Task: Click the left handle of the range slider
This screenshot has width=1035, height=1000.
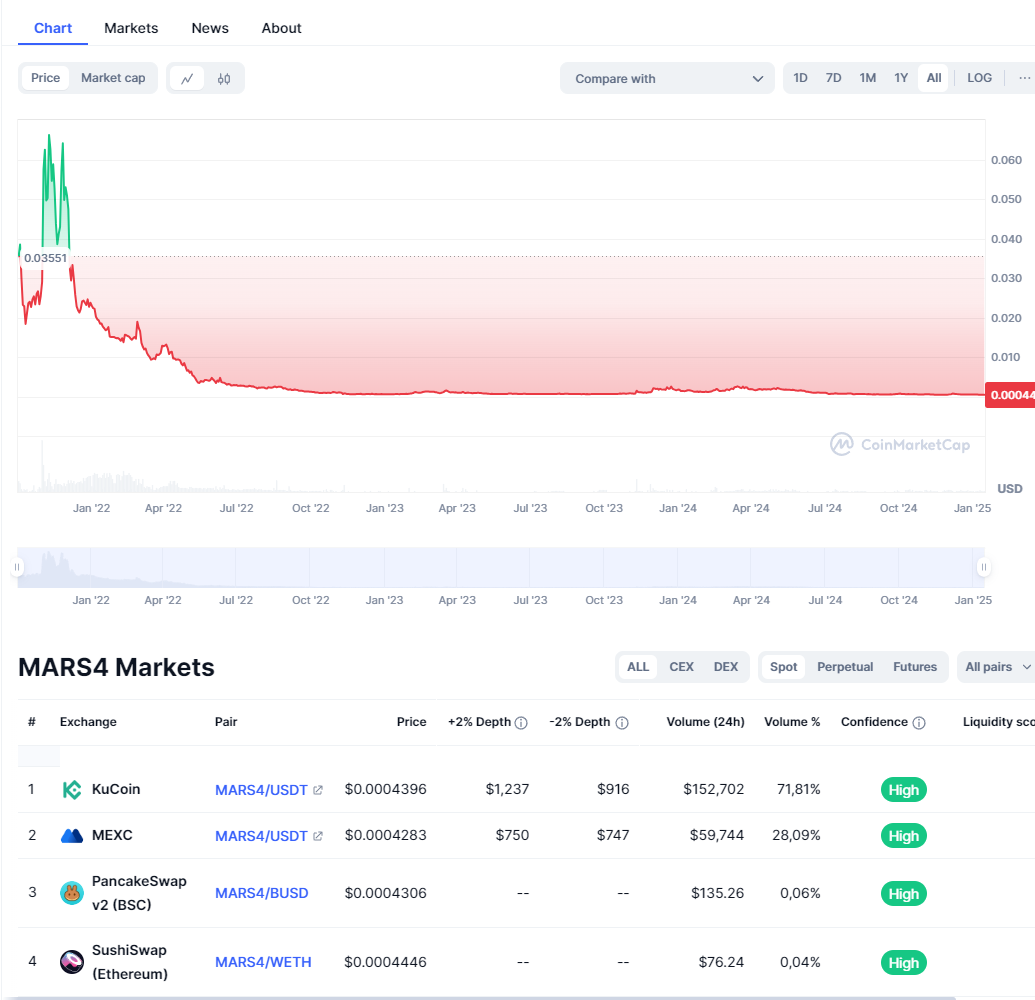Action: 17,567
